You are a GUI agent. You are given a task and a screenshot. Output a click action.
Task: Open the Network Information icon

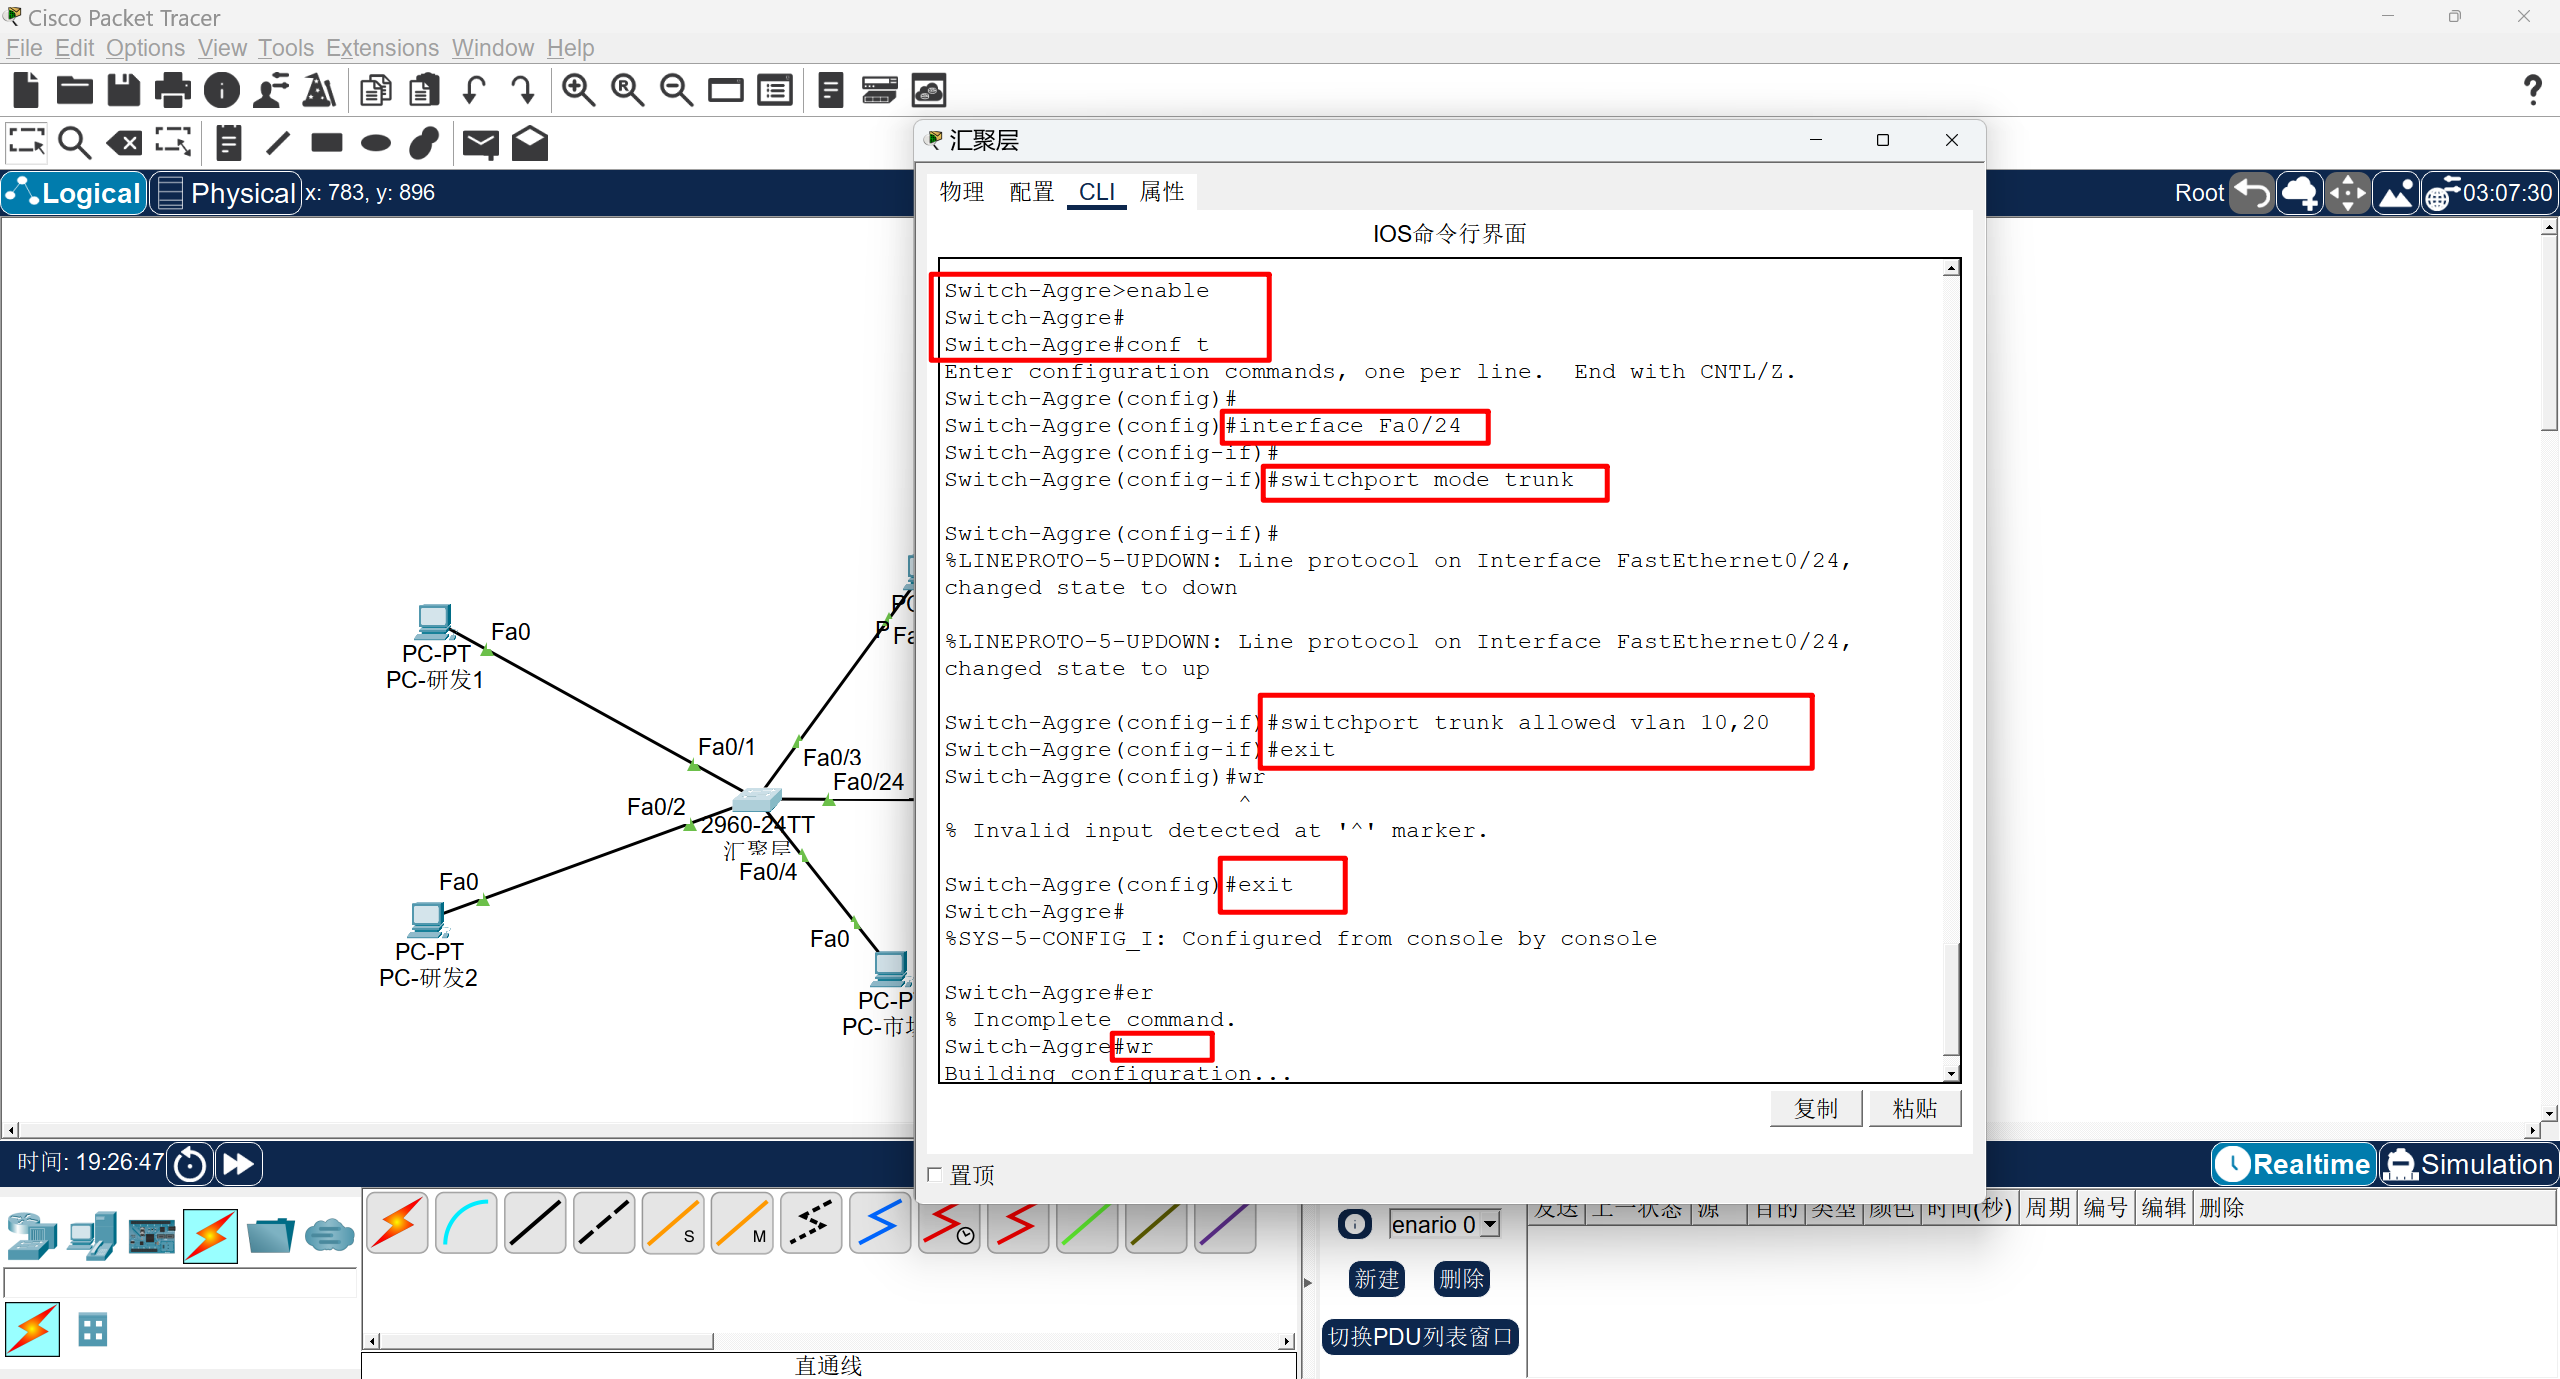tap(222, 91)
